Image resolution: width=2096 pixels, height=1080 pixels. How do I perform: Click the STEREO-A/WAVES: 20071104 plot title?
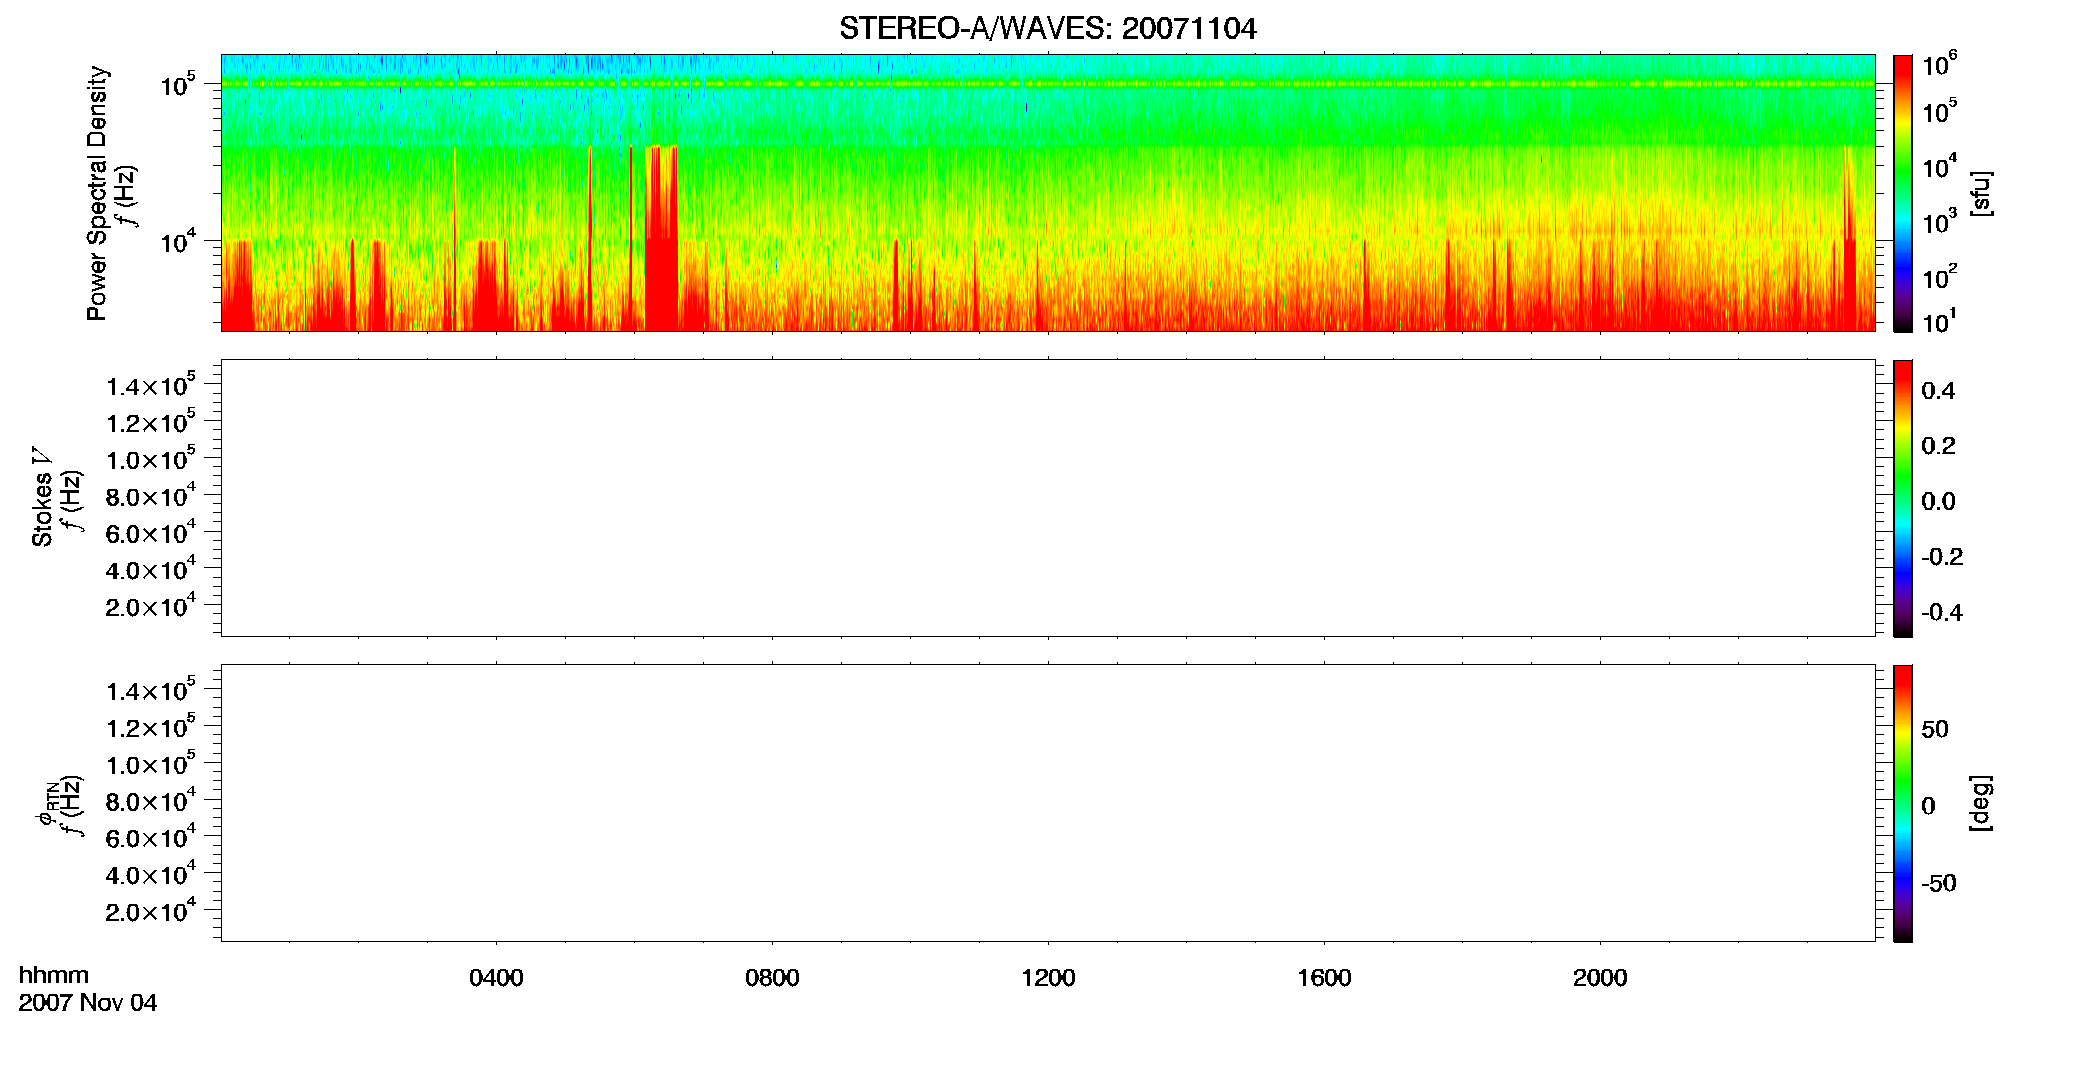click(1047, 29)
